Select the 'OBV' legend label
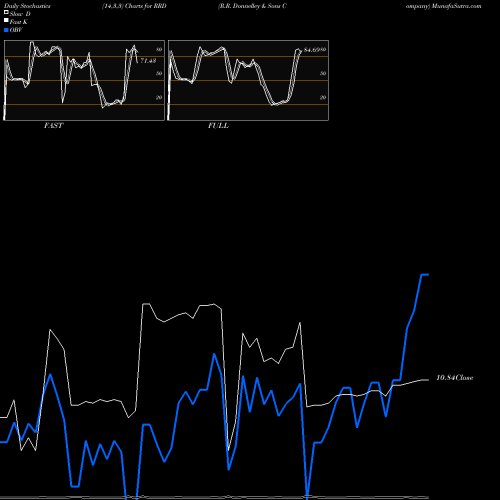Viewport: 500px width, 500px height. point(16,30)
